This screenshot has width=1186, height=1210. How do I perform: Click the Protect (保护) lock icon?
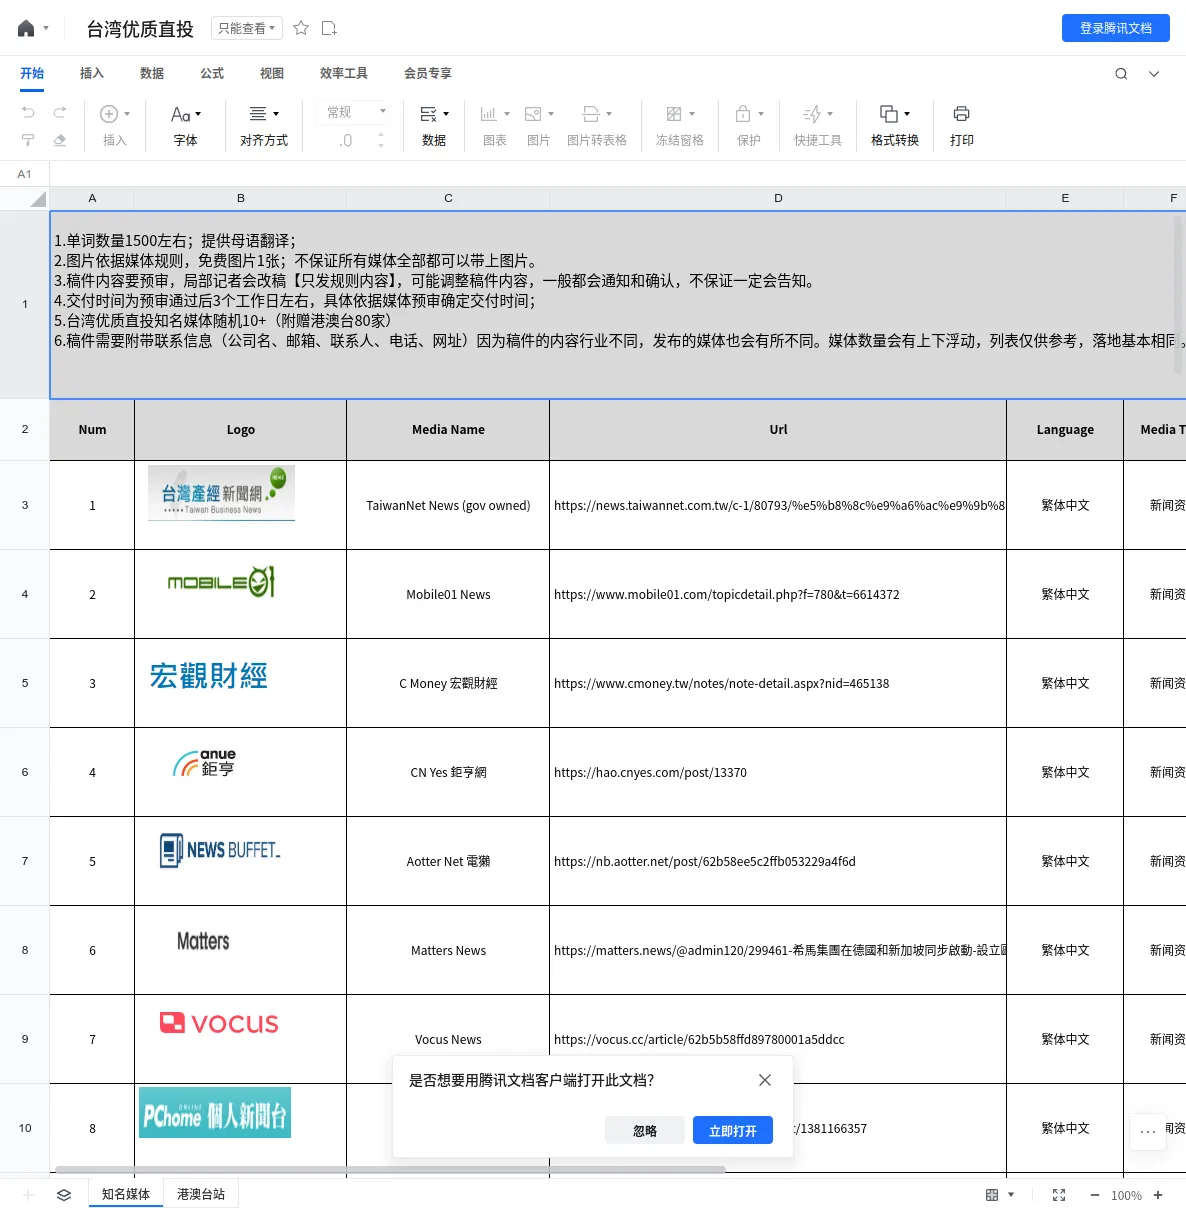click(x=743, y=114)
